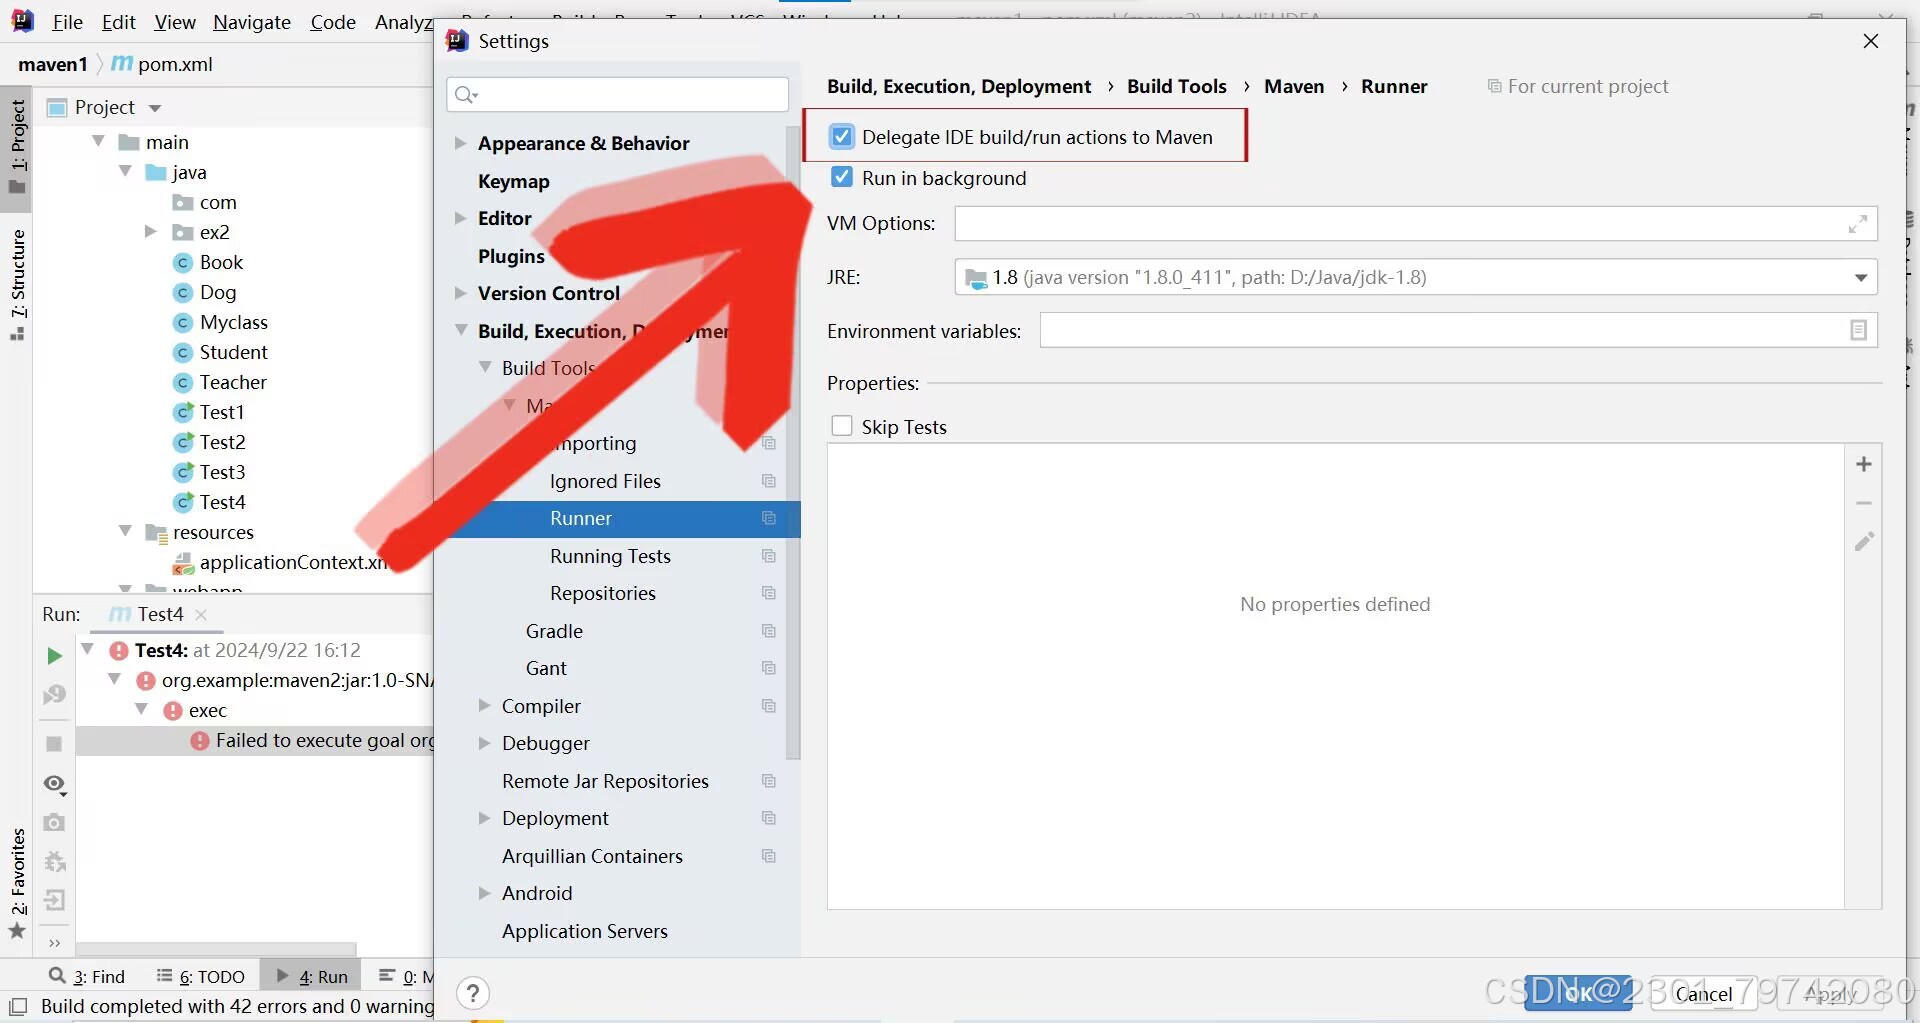Open the 4: Run tool window
This screenshot has width=1920, height=1023.
pos(312,976)
